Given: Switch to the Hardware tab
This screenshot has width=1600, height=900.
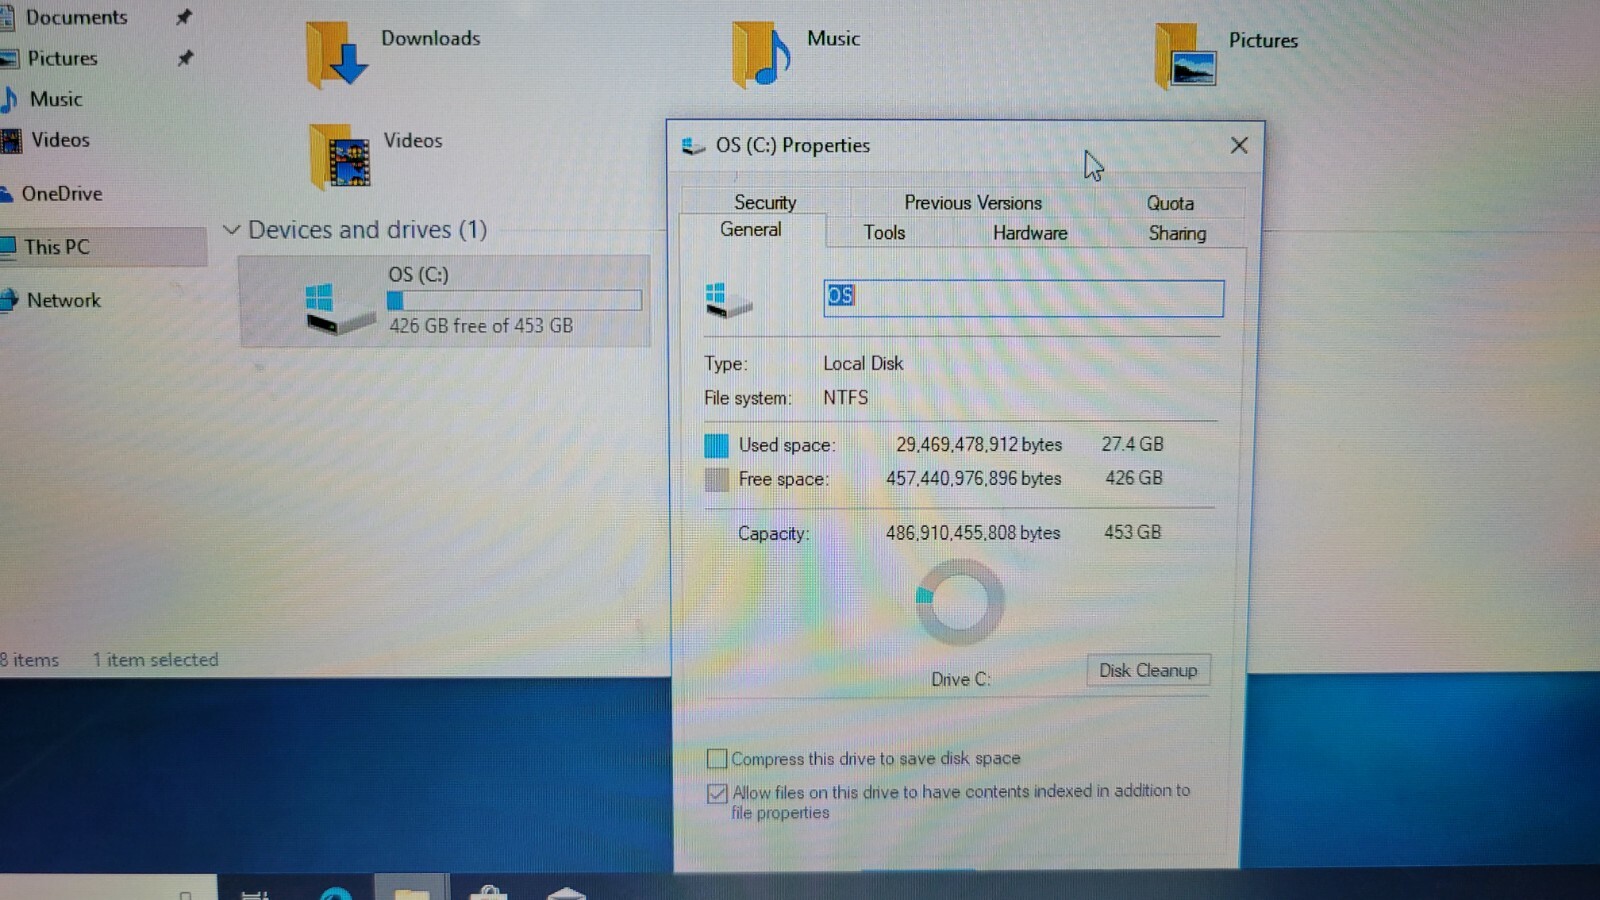Looking at the screenshot, I should 1030,233.
